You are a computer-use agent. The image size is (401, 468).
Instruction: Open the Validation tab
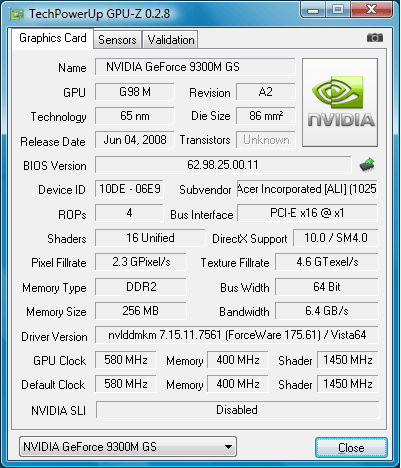[x=171, y=40]
